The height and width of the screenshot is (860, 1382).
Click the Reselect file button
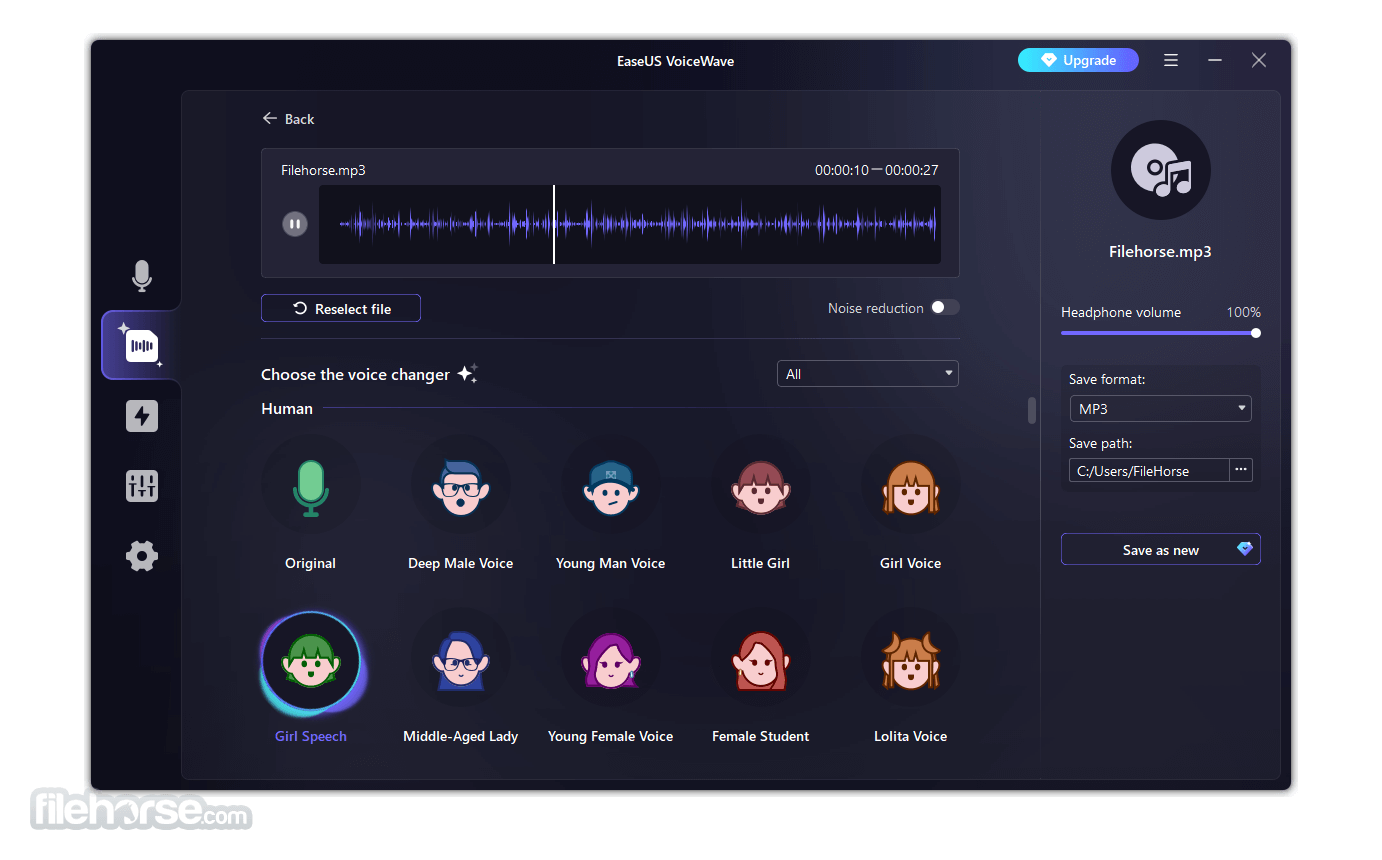point(341,309)
